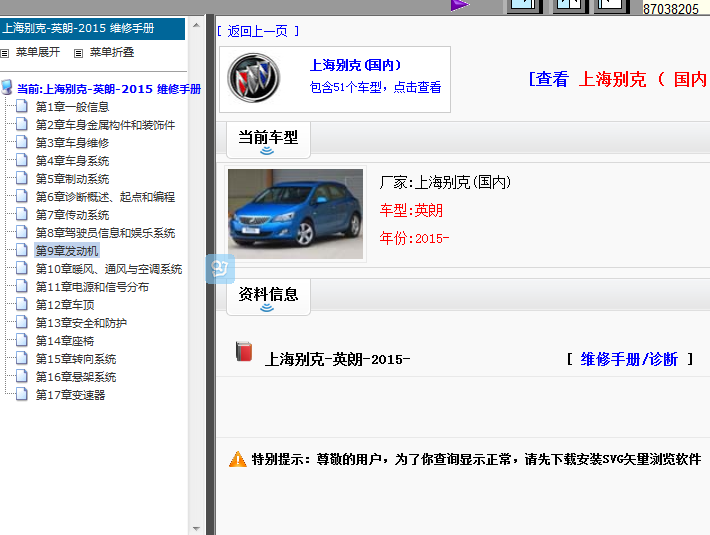Click the page icon for 第9章发动机

click(22, 250)
